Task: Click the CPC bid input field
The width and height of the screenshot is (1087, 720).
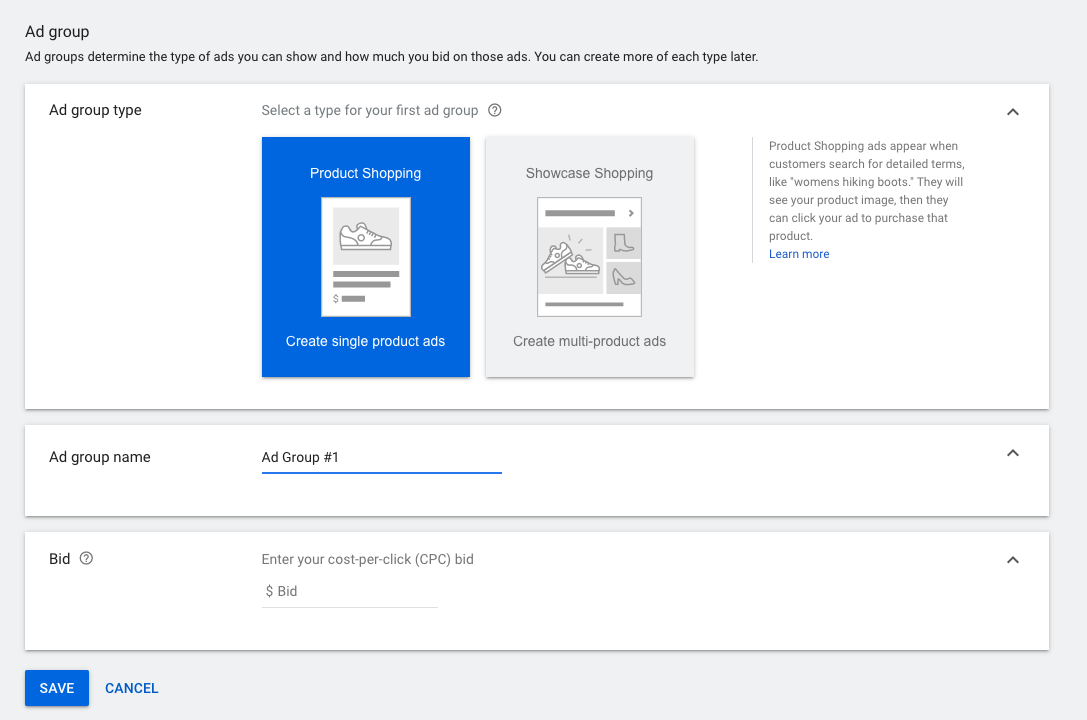Action: (349, 591)
